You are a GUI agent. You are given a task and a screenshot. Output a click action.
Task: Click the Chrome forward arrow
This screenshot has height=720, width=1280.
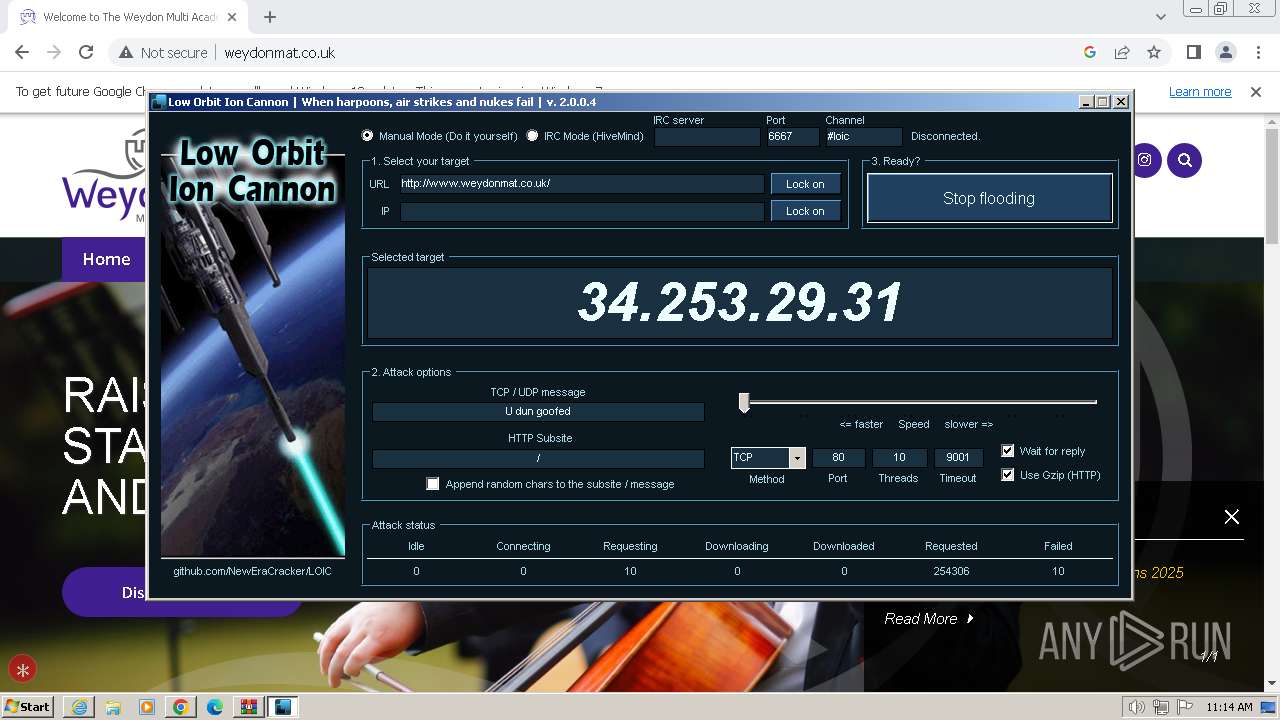coord(54,53)
